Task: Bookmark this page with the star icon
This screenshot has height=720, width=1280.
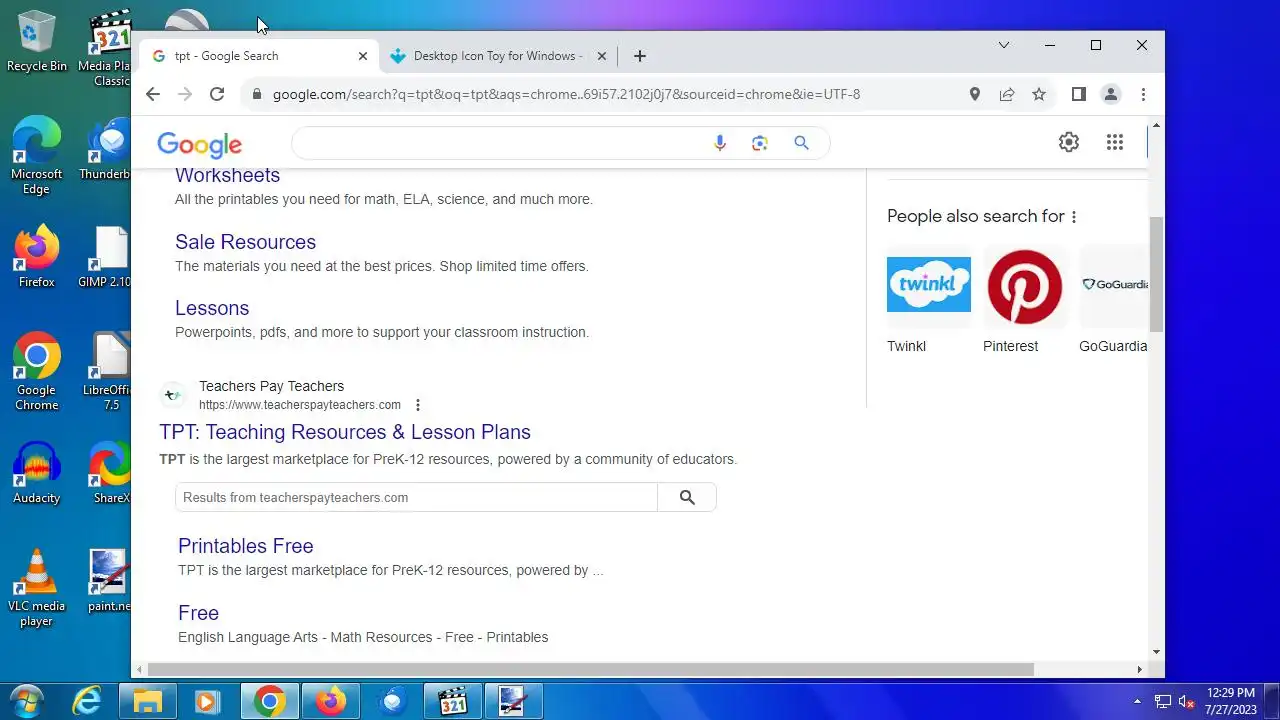Action: pos(1039,94)
